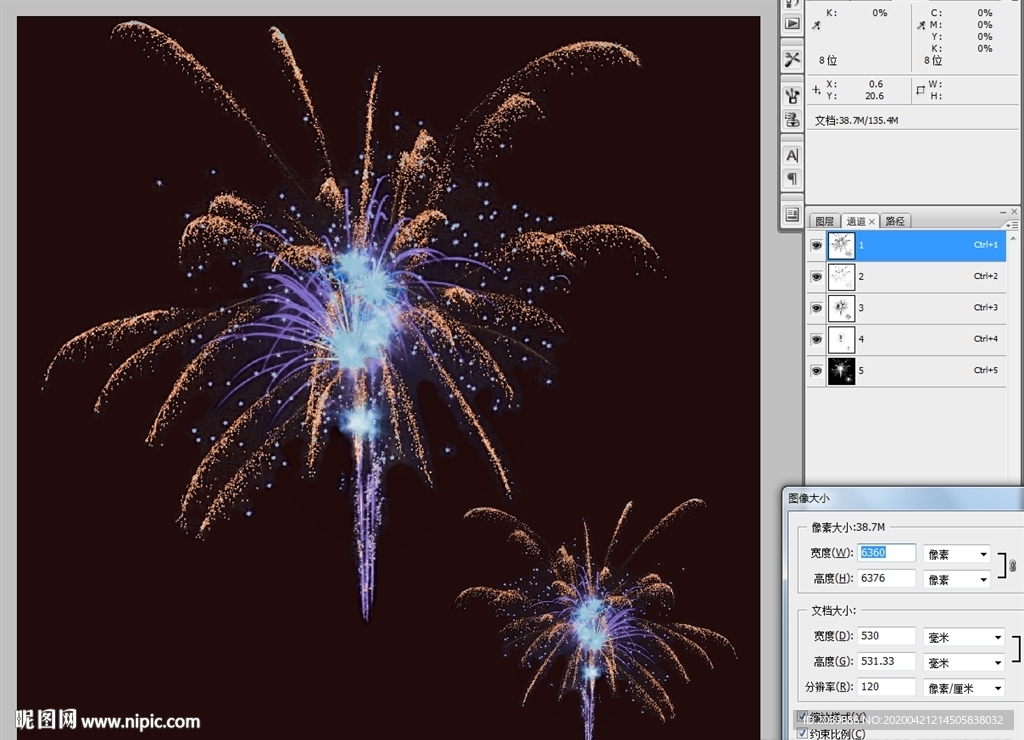Switch to the 图层 tab
The image size is (1024, 740).
824,221
